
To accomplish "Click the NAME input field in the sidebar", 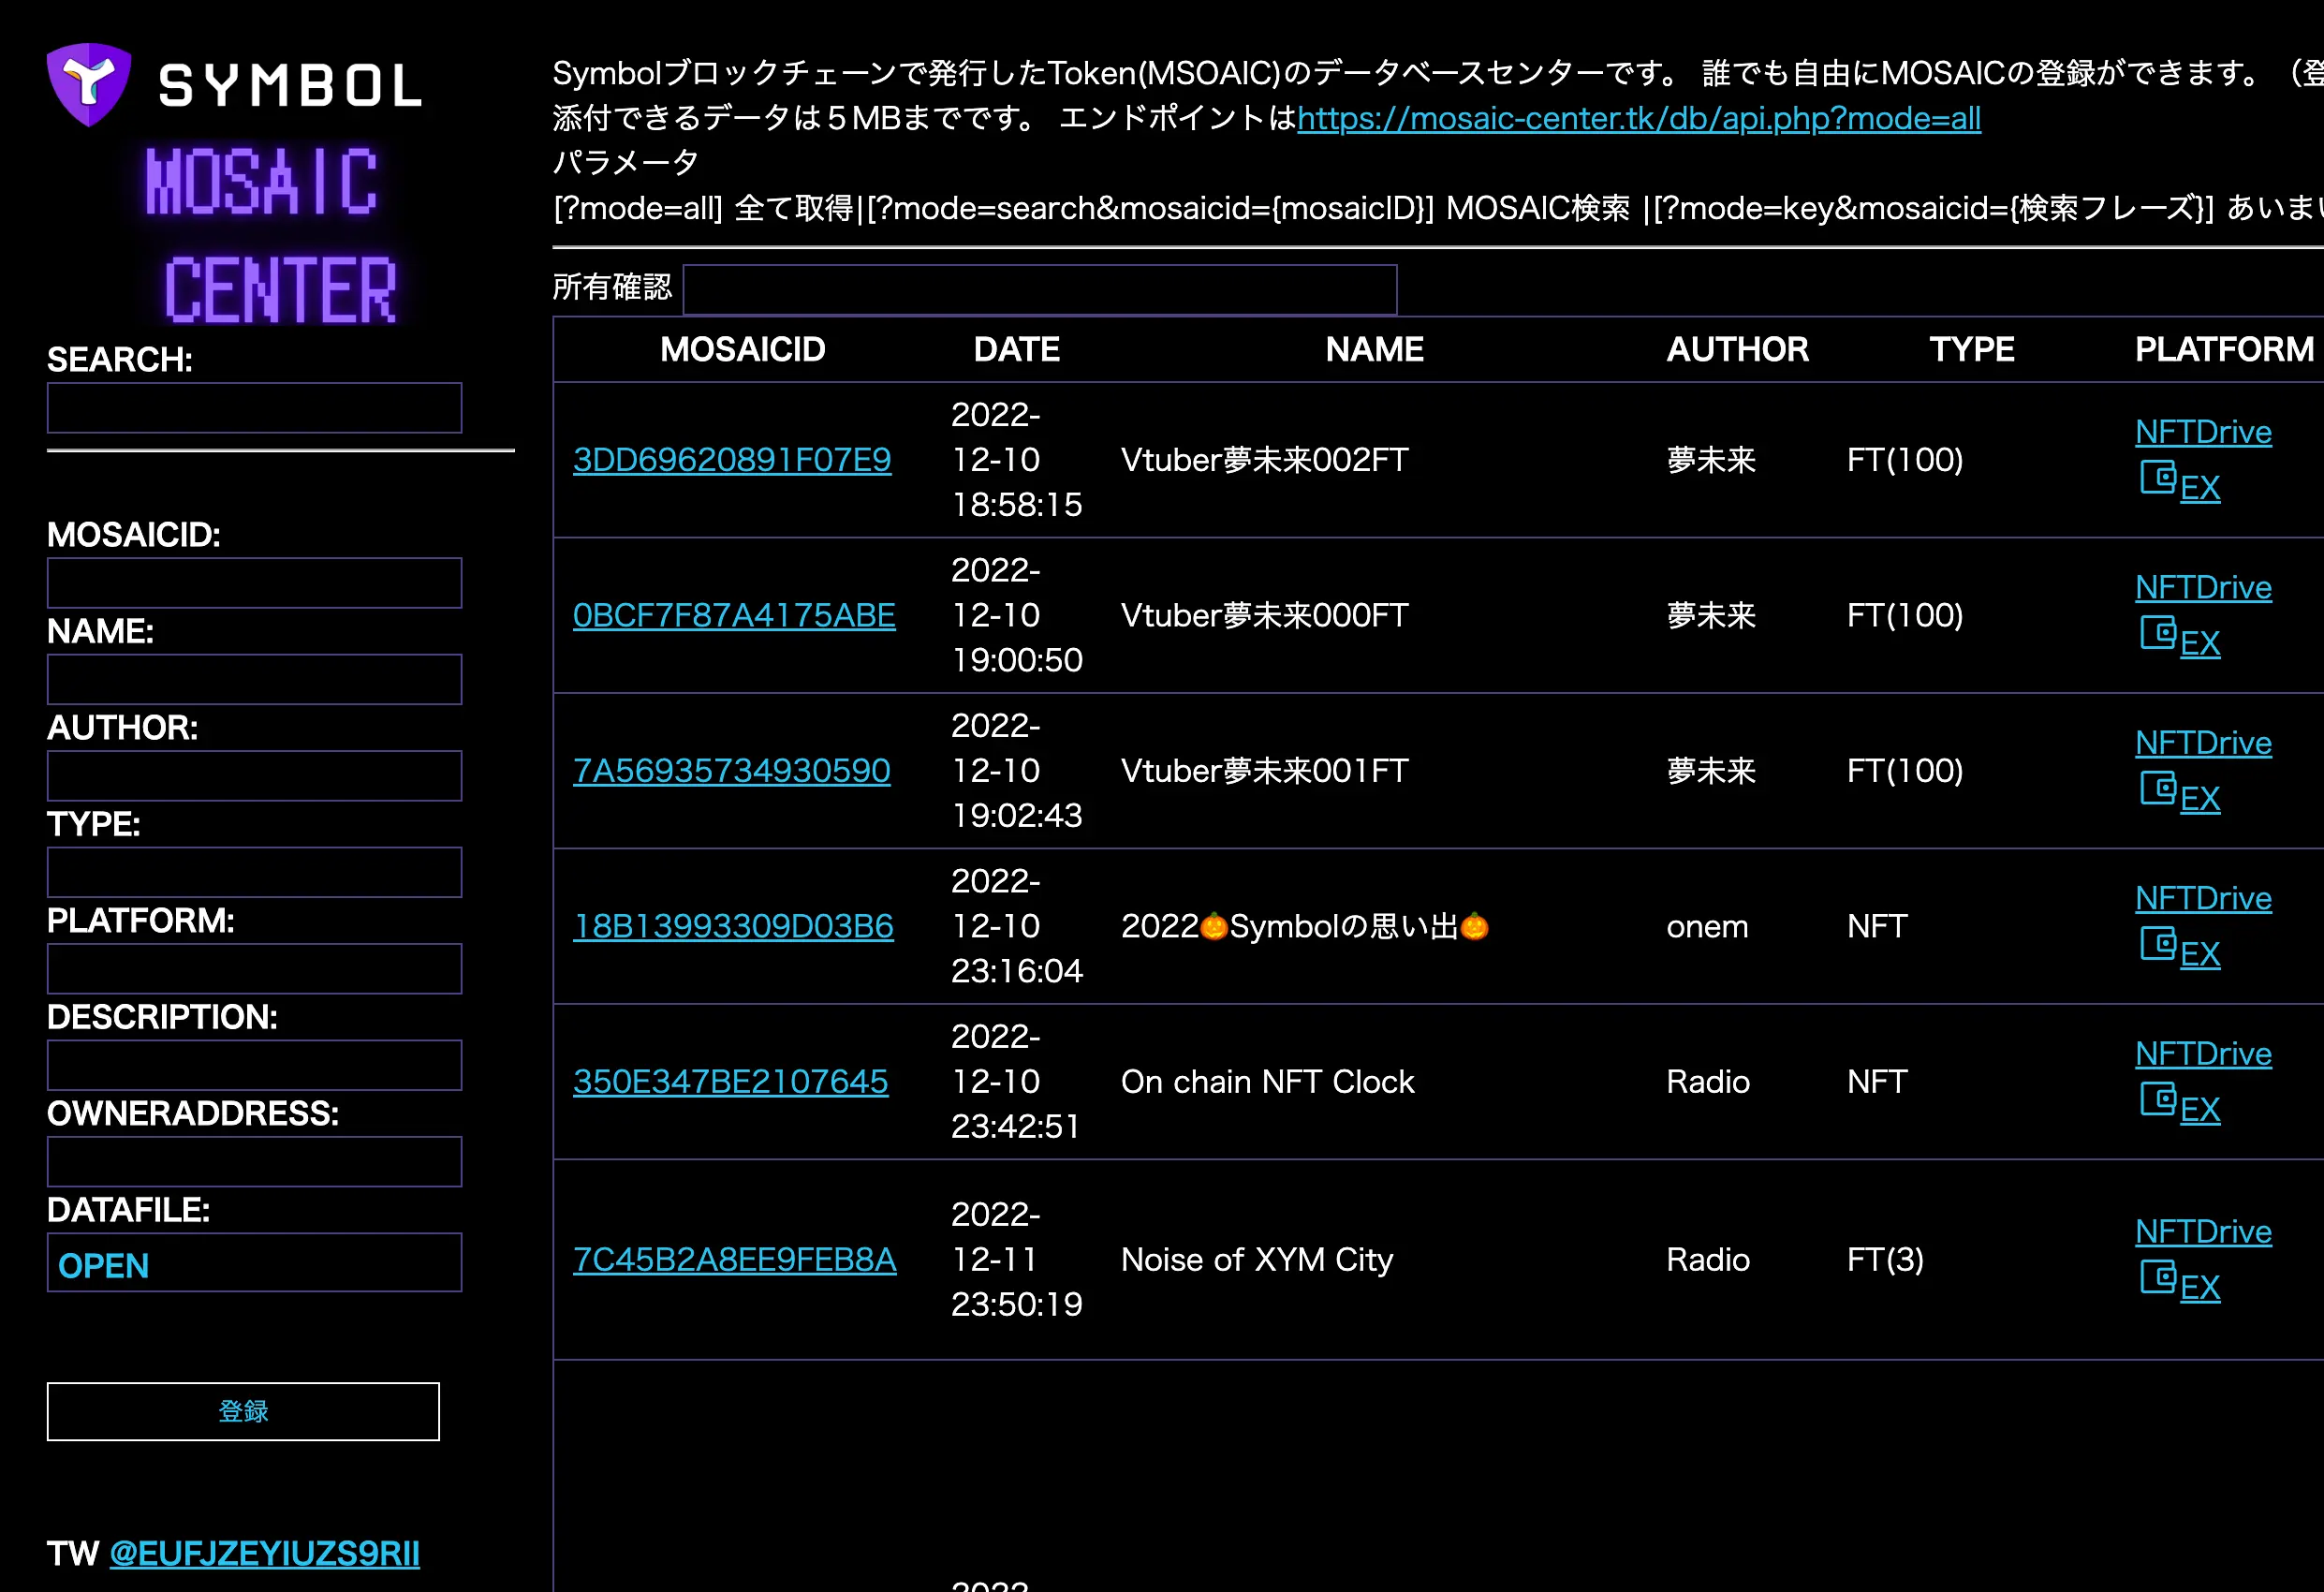I will coord(254,679).
